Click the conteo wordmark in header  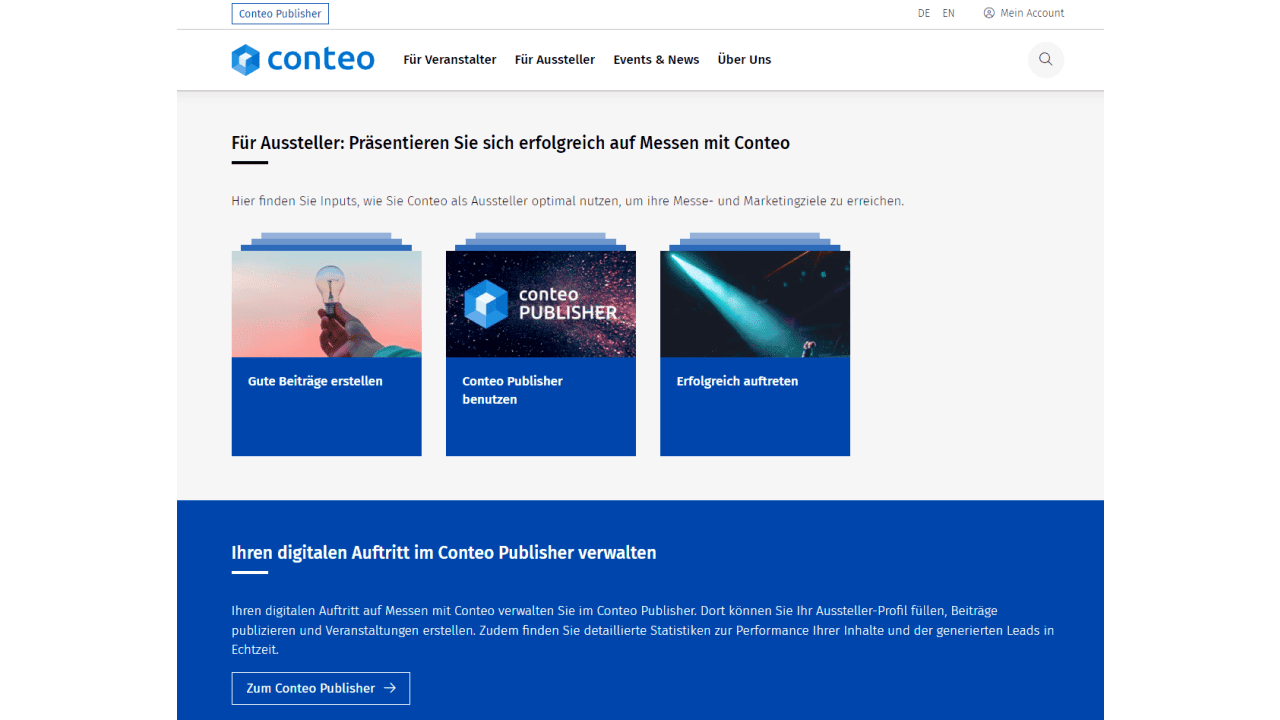[321, 60]
